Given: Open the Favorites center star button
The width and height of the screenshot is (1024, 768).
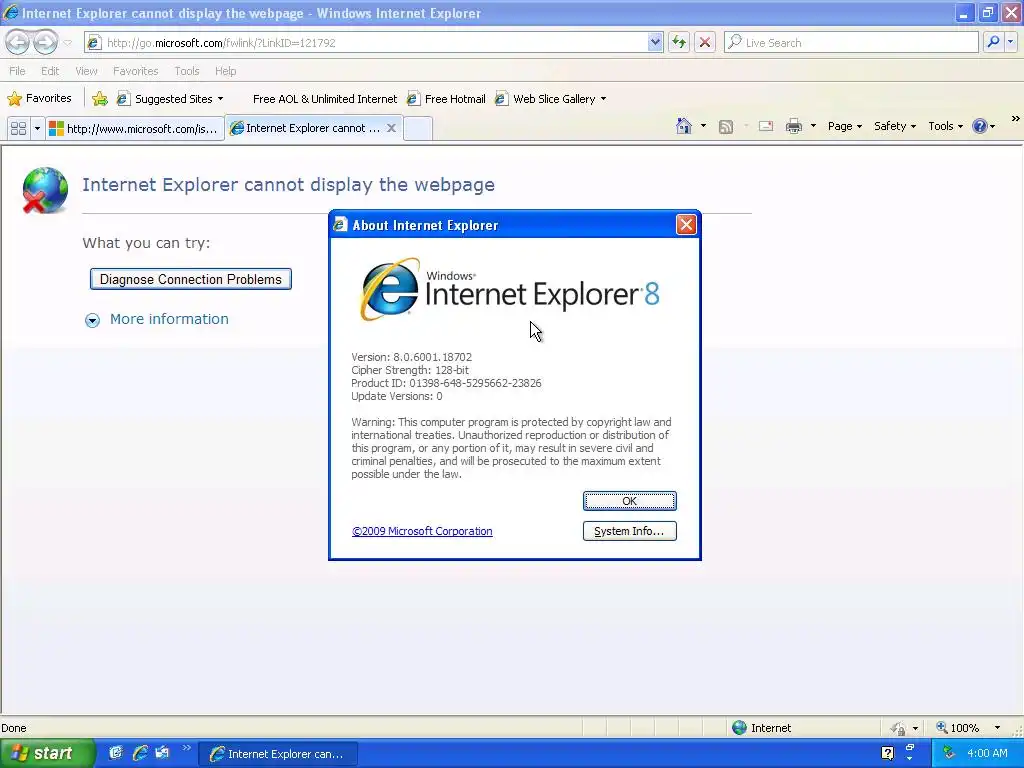Looking at the screenshot, I should pyautogui.click(x=39, y=99).
